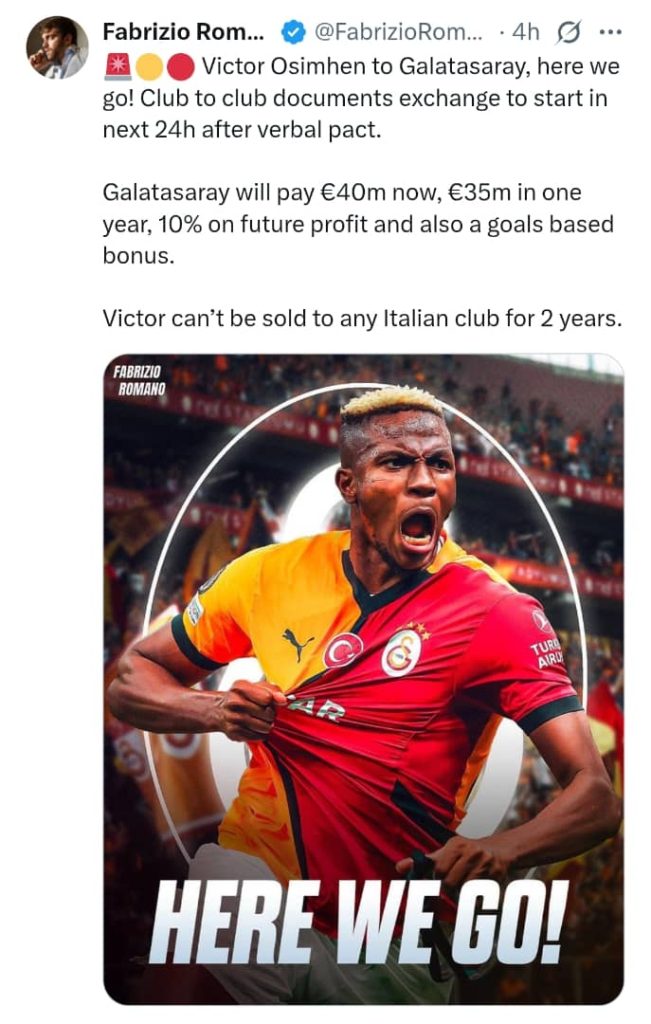The width and height of the screenshot is (651, 1024).
Task: Open the @FabrizioRom... handle link
Action: pos(398,32)
